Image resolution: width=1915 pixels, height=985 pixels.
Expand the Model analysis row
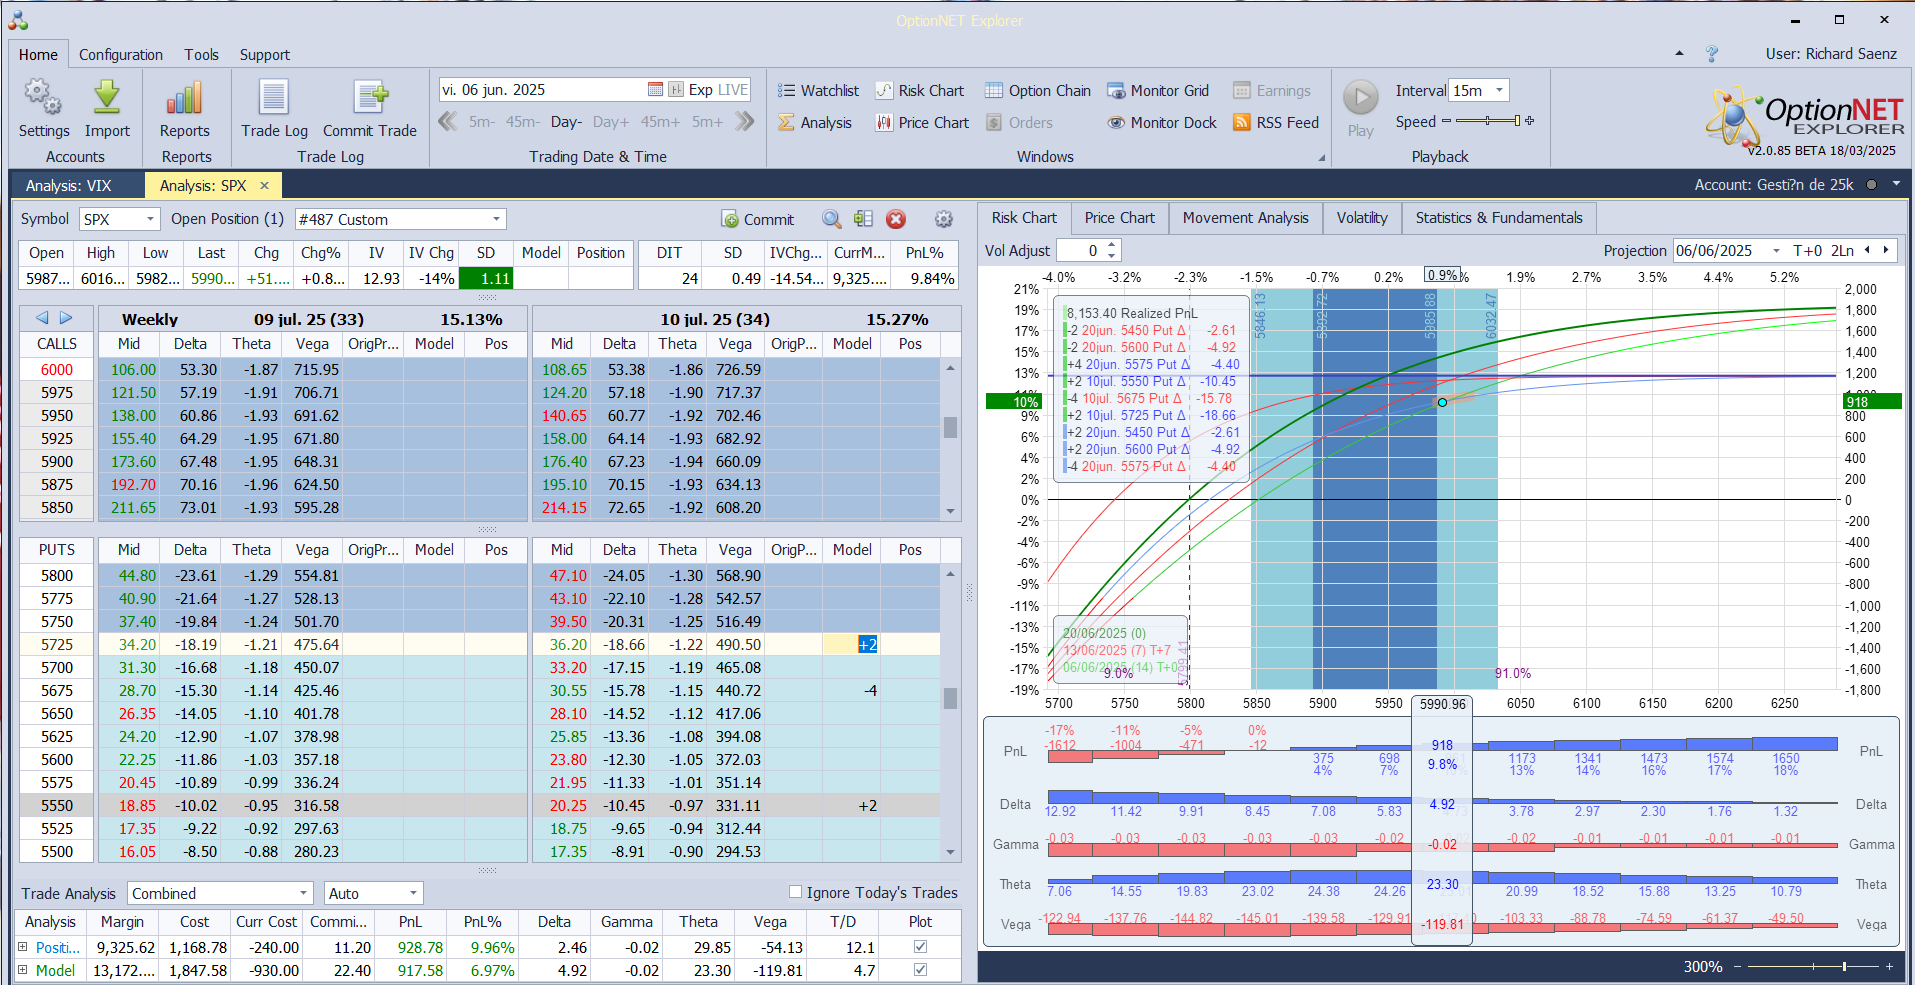click(x=23, y=969)
